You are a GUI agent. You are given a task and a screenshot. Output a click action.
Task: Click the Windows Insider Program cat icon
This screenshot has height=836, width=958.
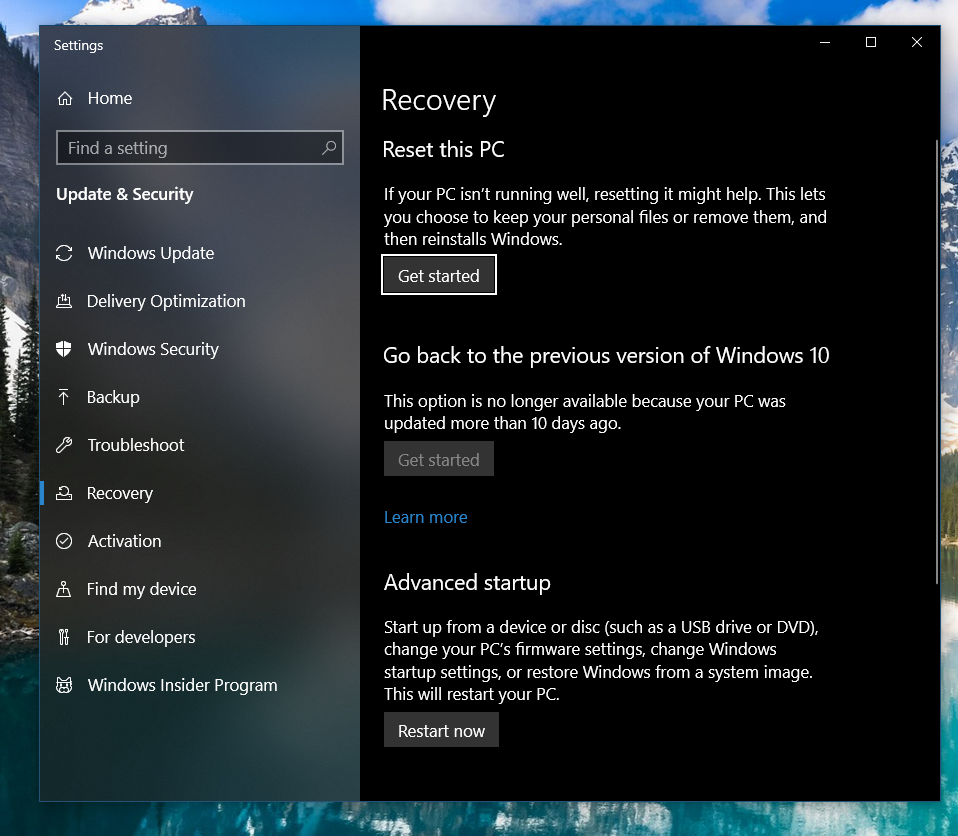click(64, 685)
